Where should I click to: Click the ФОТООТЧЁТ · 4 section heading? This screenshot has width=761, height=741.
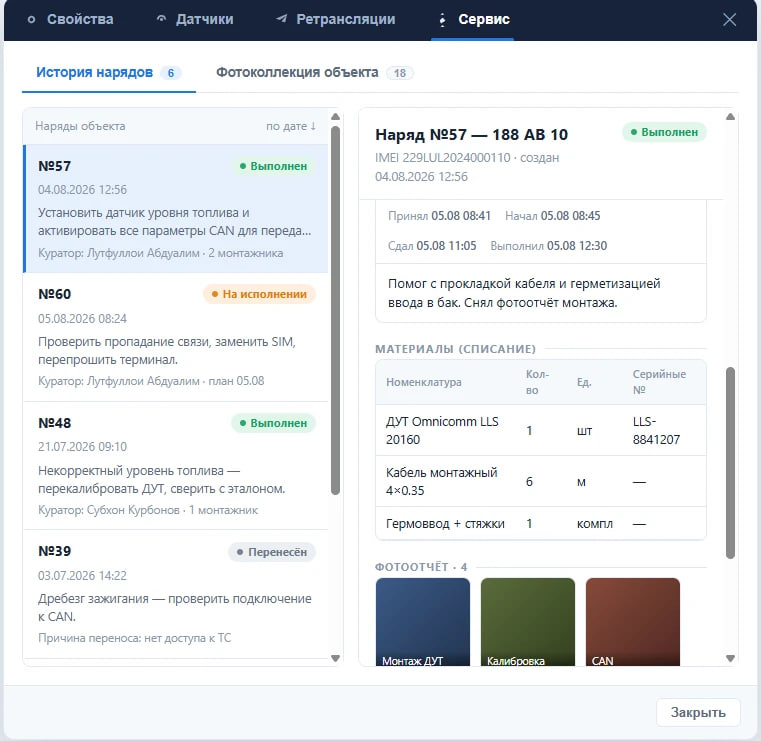421,567
